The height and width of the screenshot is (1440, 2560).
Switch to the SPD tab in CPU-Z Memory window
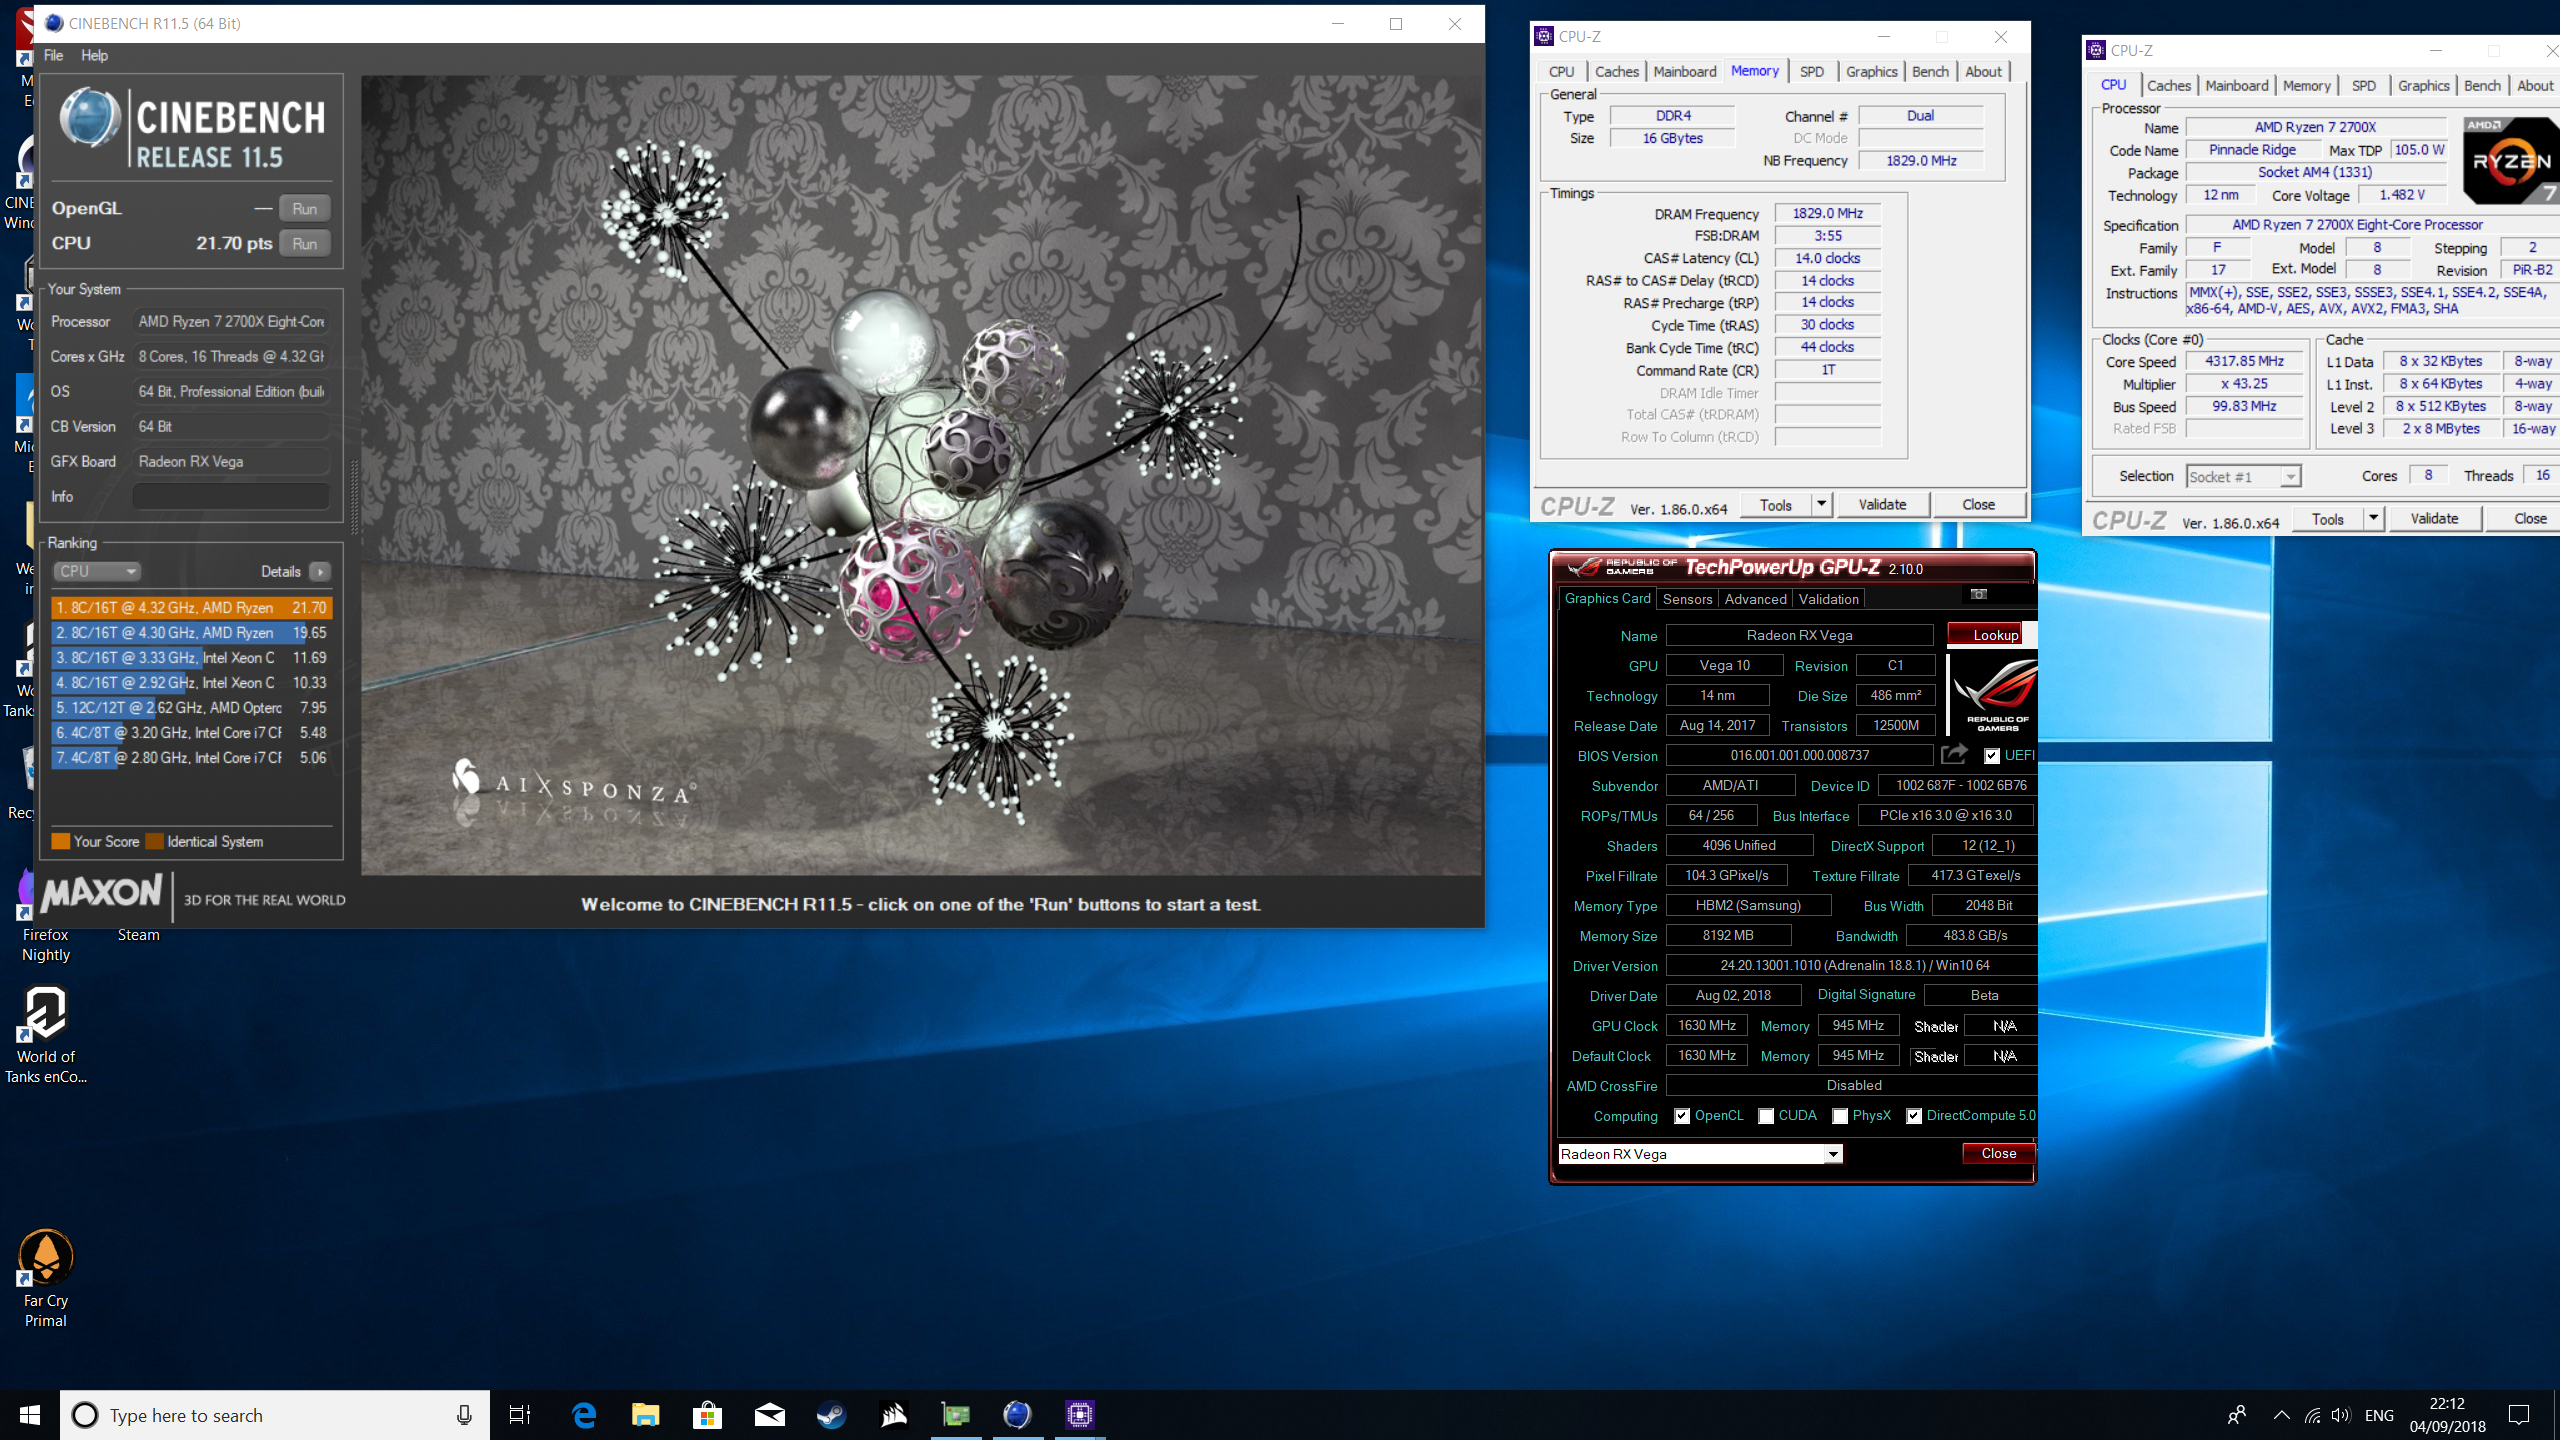(1812, 71)
